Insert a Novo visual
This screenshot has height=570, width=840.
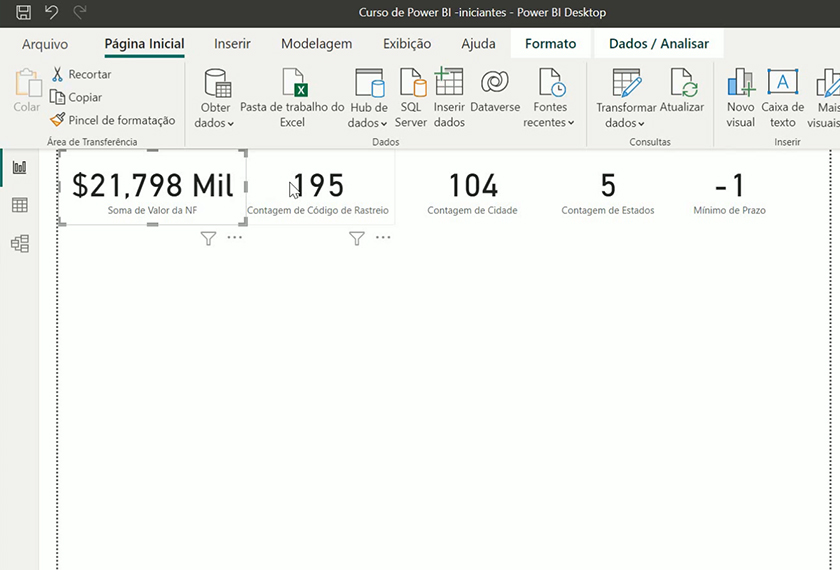click(x=741, y=98)
